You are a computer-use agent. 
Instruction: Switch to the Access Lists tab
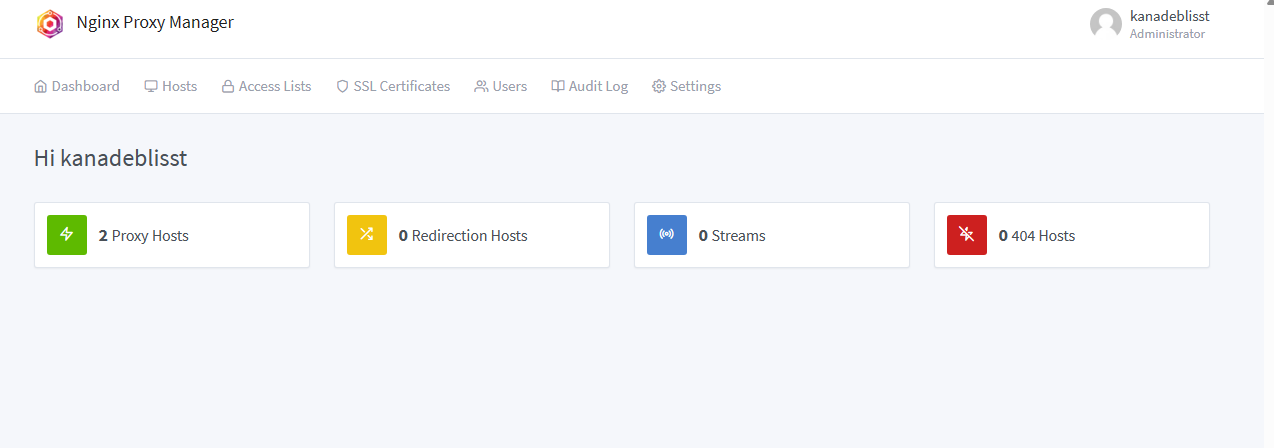266,86
